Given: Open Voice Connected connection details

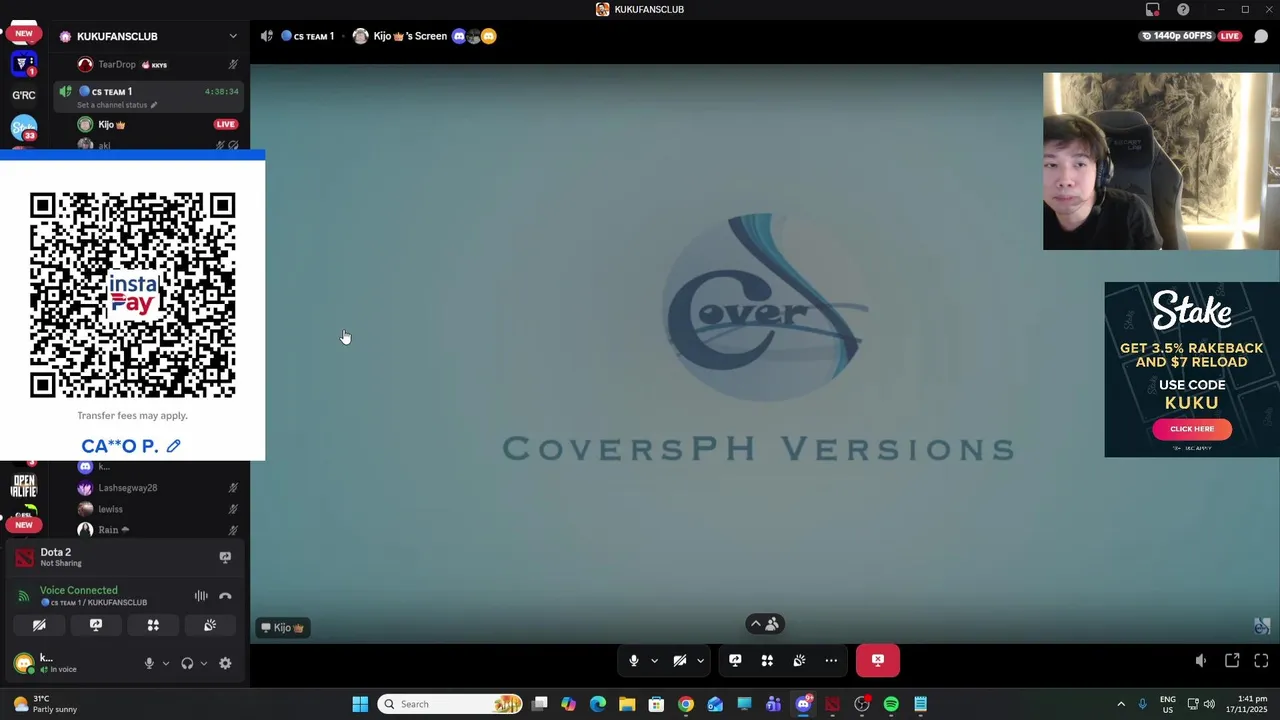Looking at the screenshot, I should [79, 590].
